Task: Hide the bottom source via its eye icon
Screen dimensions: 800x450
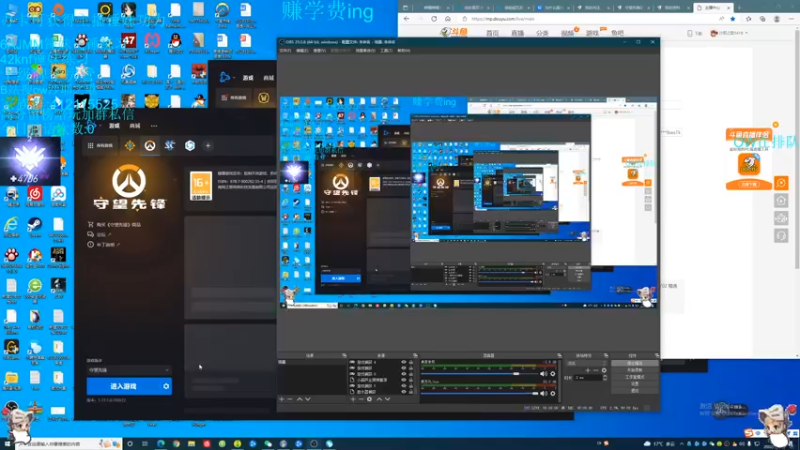Action: tap(404, 392)
